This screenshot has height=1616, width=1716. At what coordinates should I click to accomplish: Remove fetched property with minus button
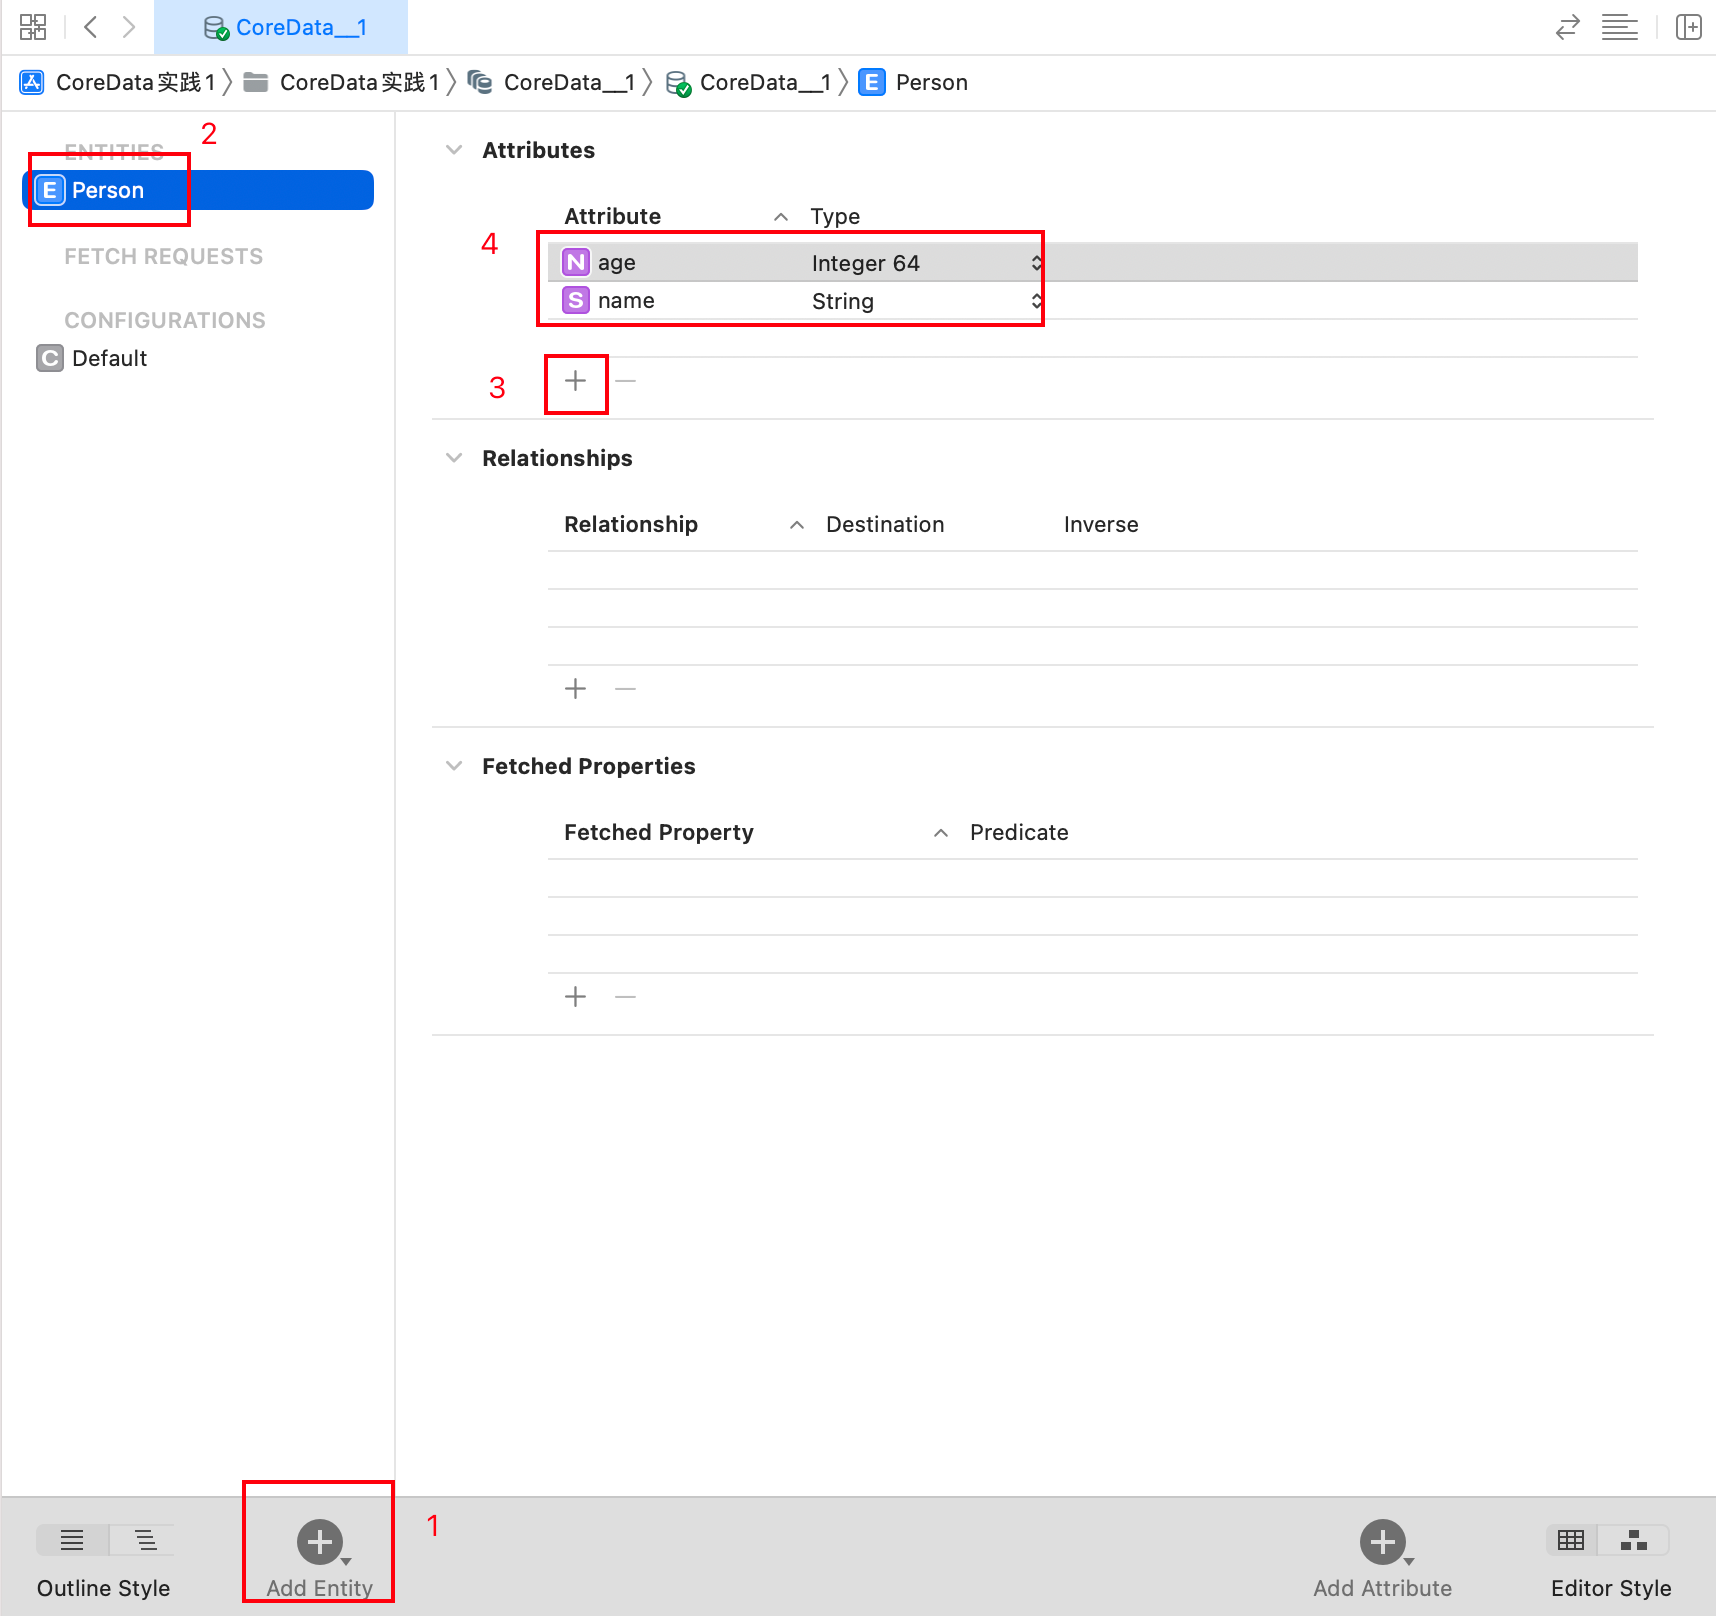click(x=626, y=997)
